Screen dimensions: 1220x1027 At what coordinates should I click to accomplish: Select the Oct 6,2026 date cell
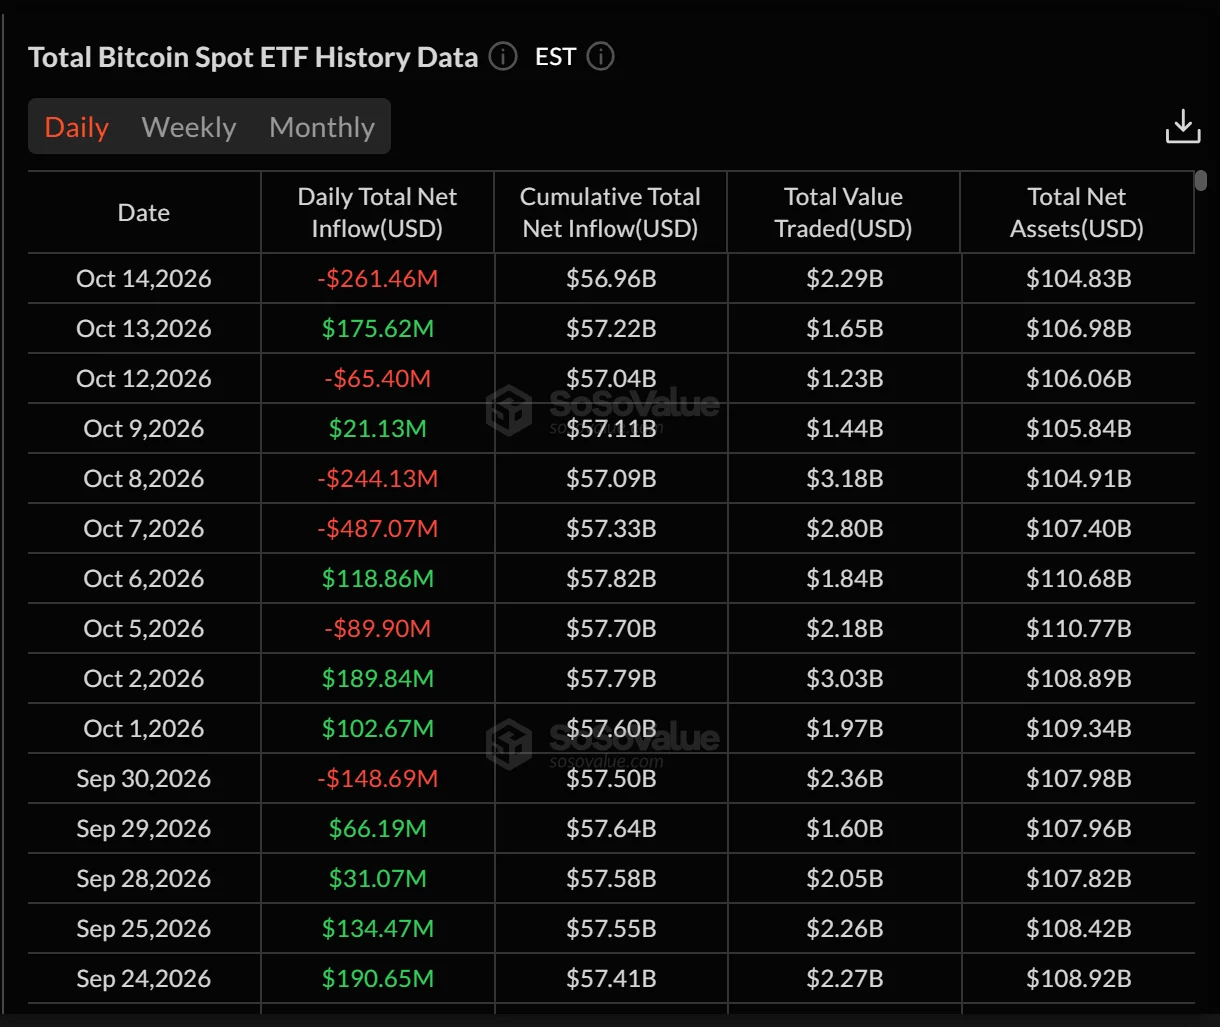(144, 578)
